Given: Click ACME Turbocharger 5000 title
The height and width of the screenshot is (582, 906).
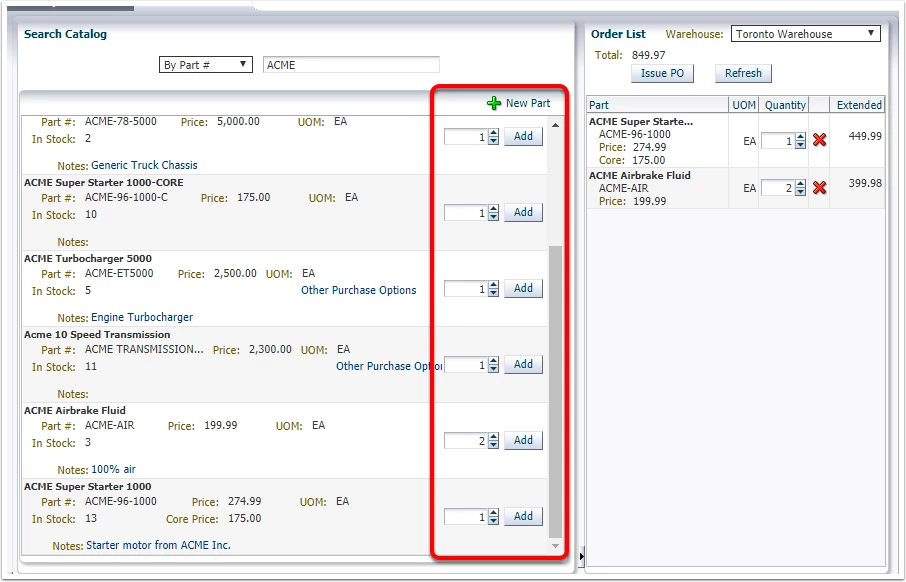Looking at the screenshot, I should point(88,258).
